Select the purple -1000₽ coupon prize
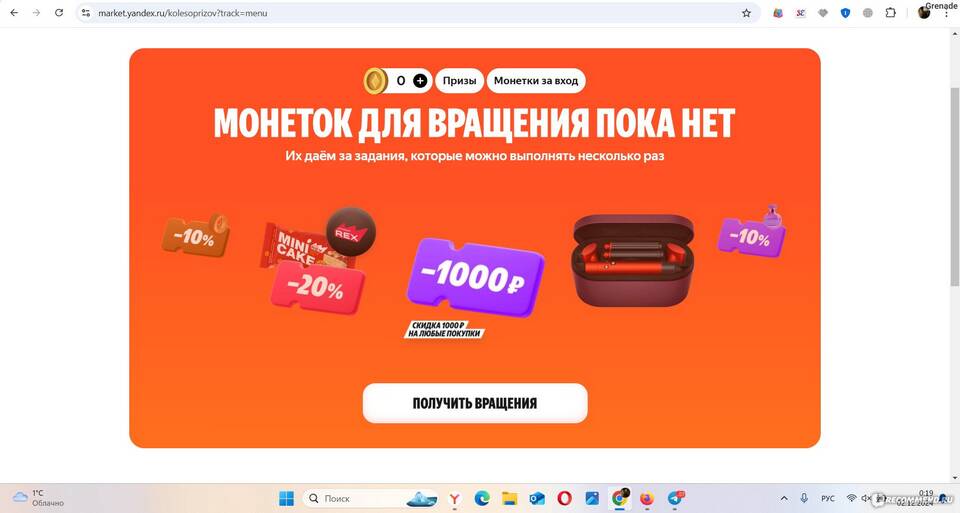The image size is (960, 513). pyautogui.click(x=475, y=277)
